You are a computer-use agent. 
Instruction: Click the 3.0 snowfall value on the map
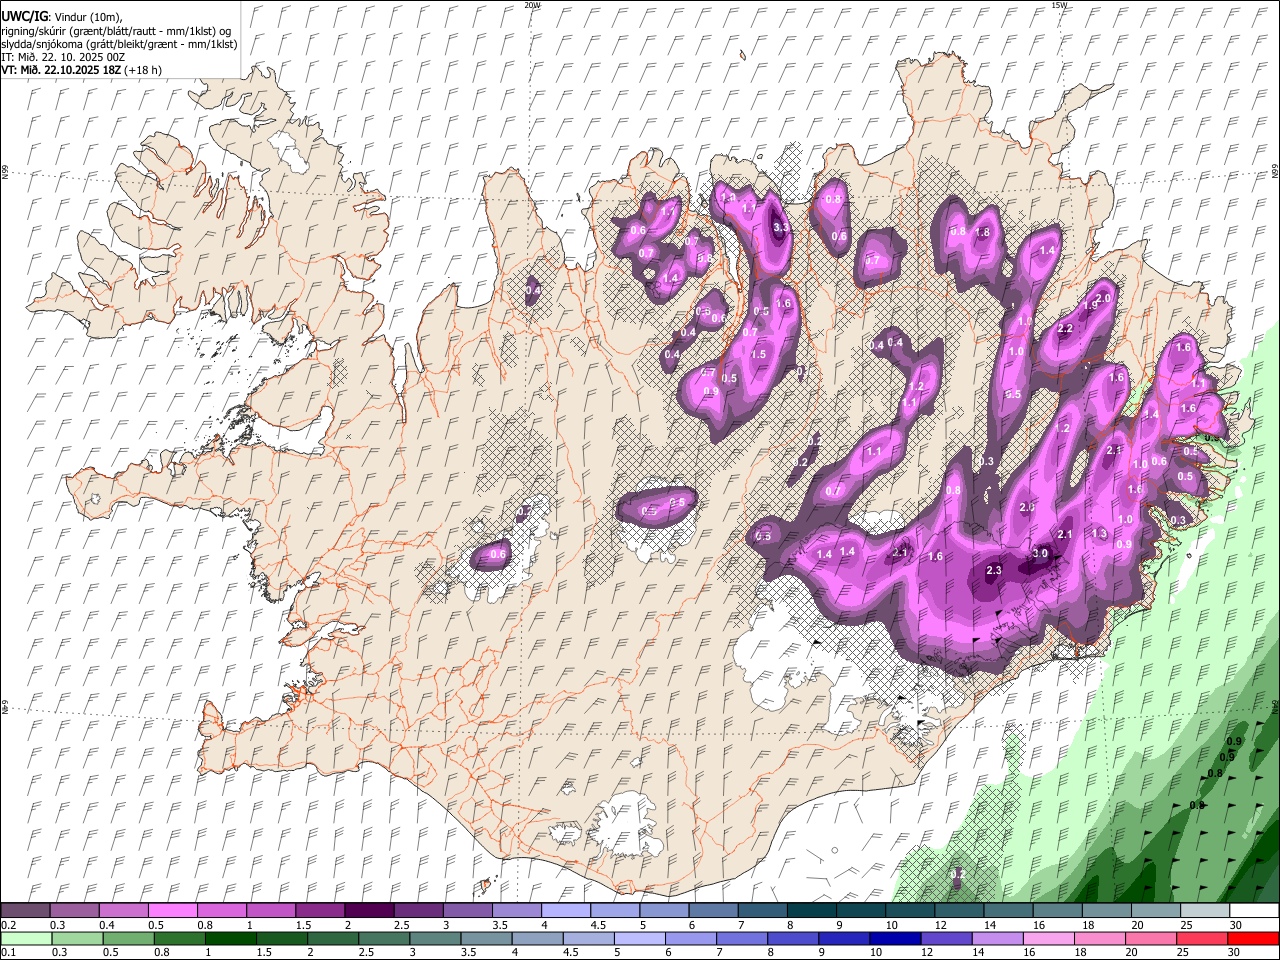[1040, 553]
